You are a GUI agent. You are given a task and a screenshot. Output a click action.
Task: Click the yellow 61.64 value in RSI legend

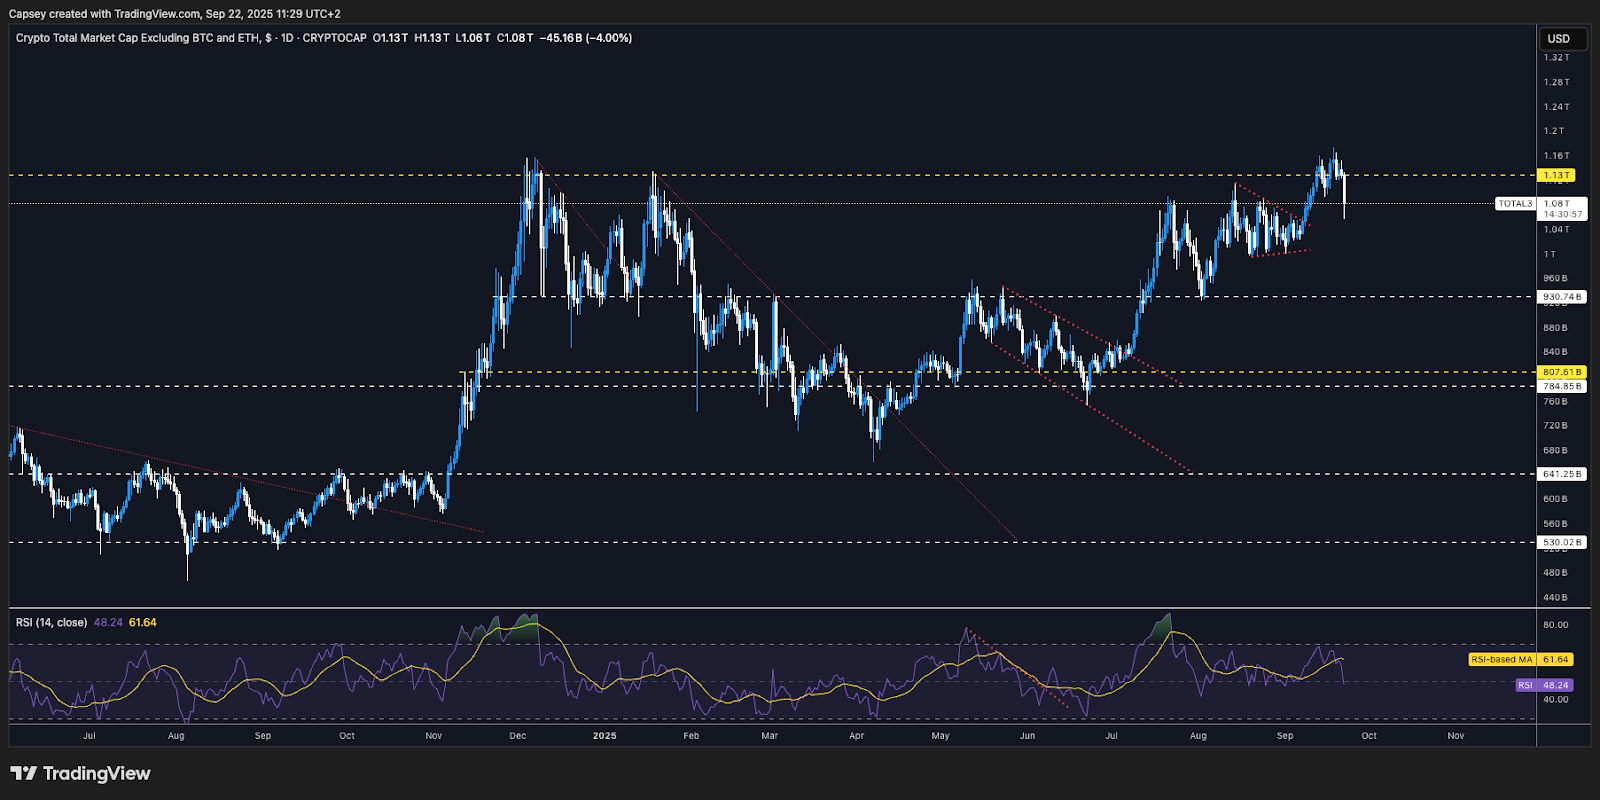click(143, 622)
